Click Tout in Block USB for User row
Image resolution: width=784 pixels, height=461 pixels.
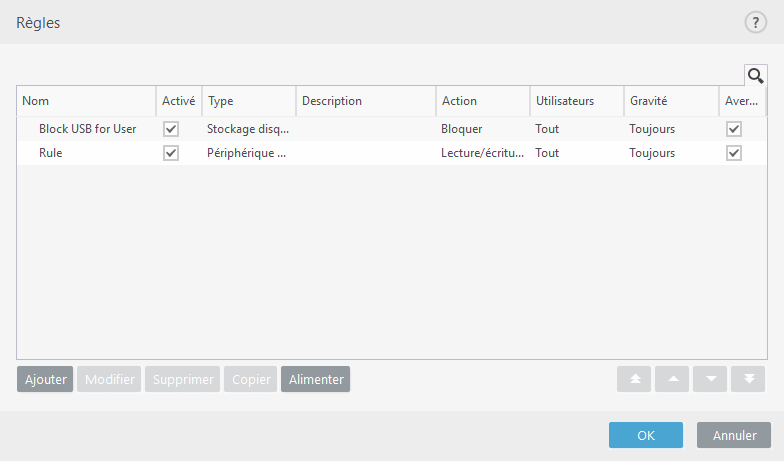pos(547,129)
